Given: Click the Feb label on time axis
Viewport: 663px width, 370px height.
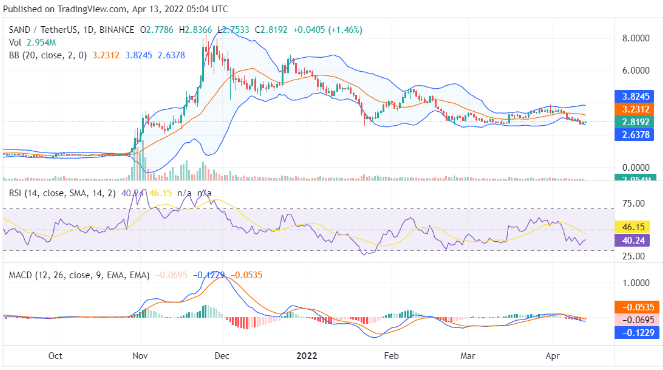Looking at the screenshot, I should (391, 356).
